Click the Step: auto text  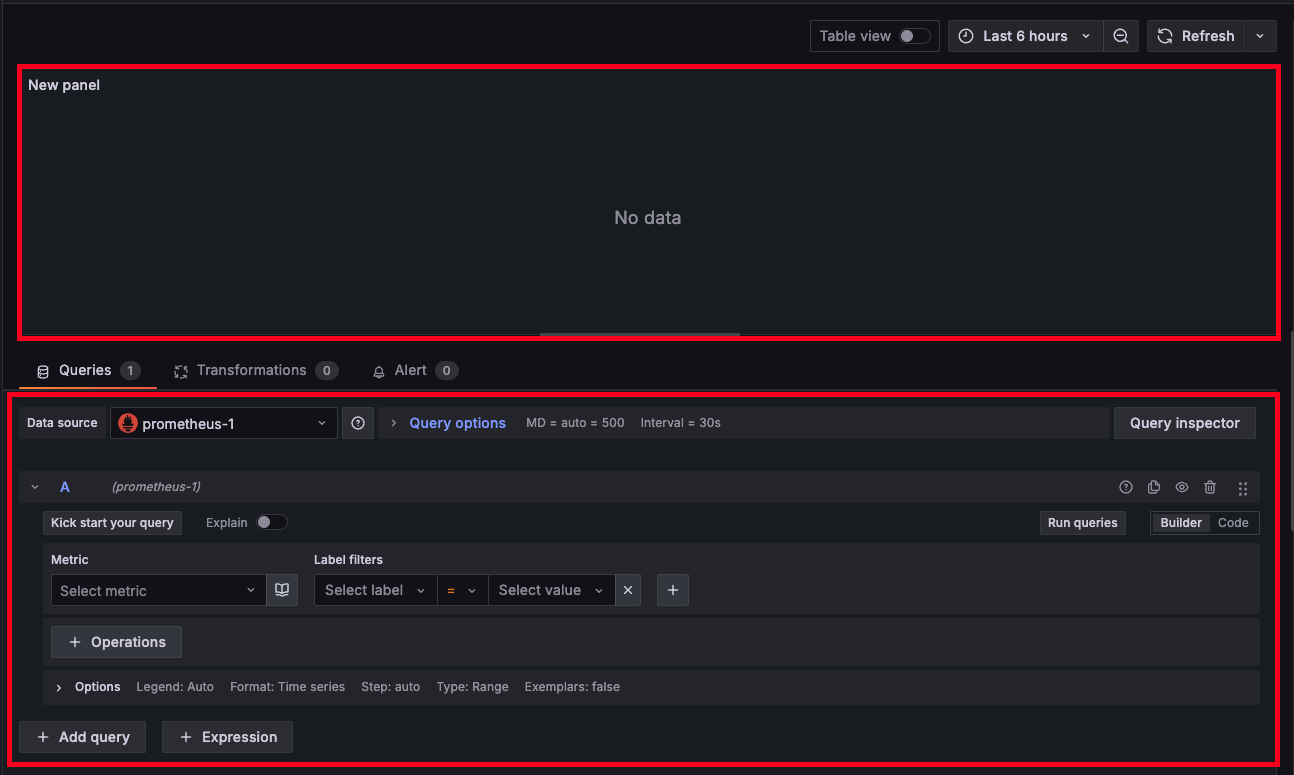point(390,687)
